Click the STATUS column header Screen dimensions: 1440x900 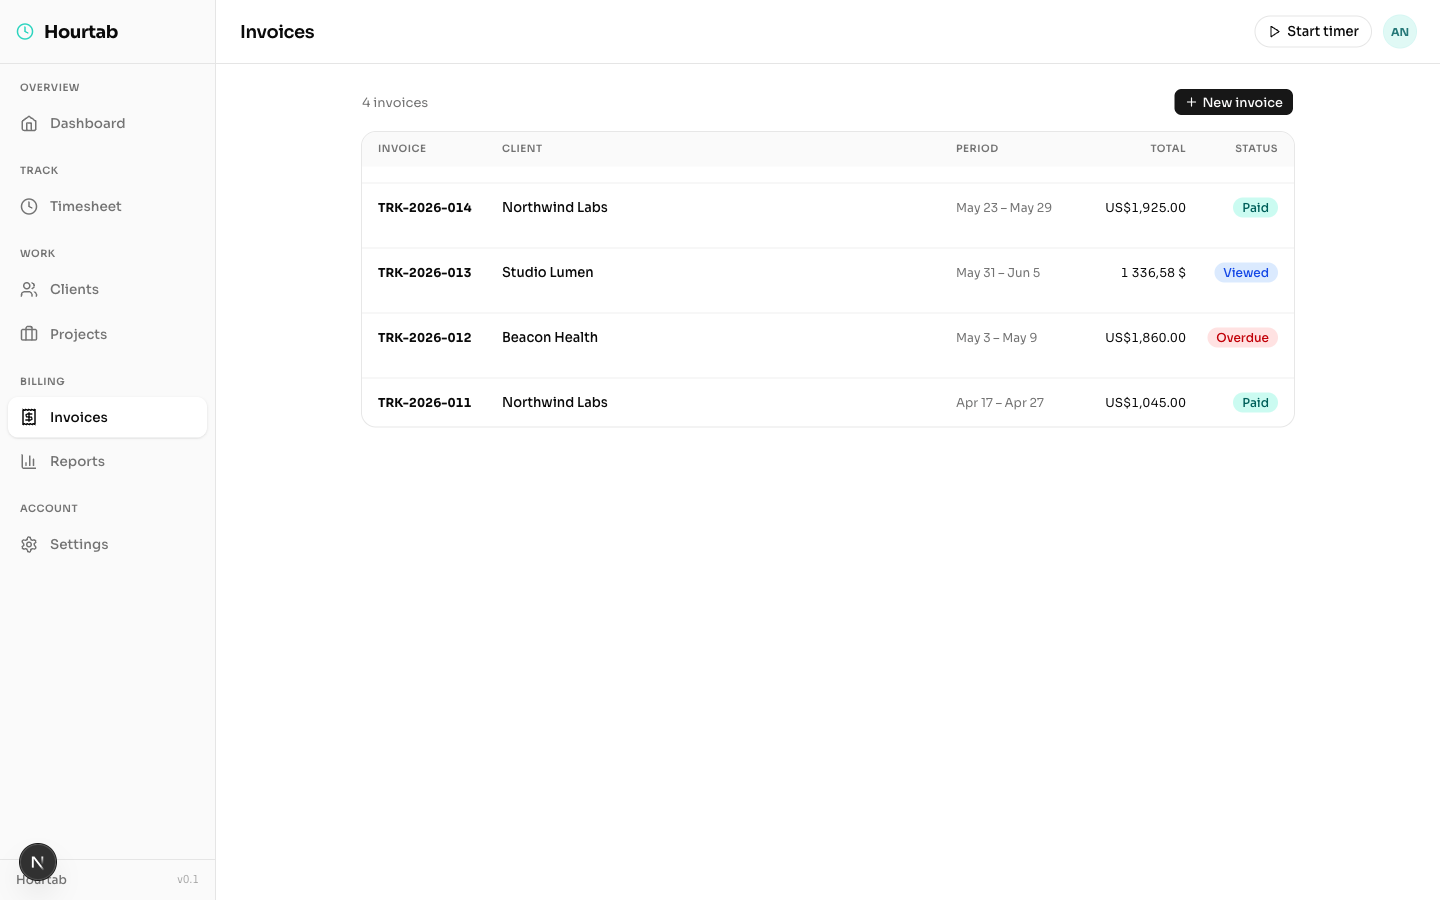coord(1256,149)
